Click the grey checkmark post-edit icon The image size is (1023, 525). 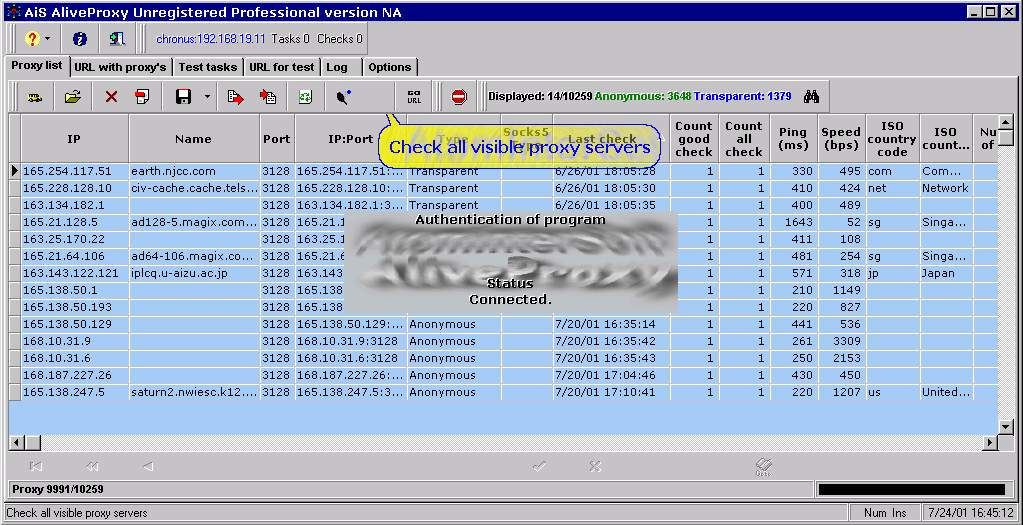(539, 466)
